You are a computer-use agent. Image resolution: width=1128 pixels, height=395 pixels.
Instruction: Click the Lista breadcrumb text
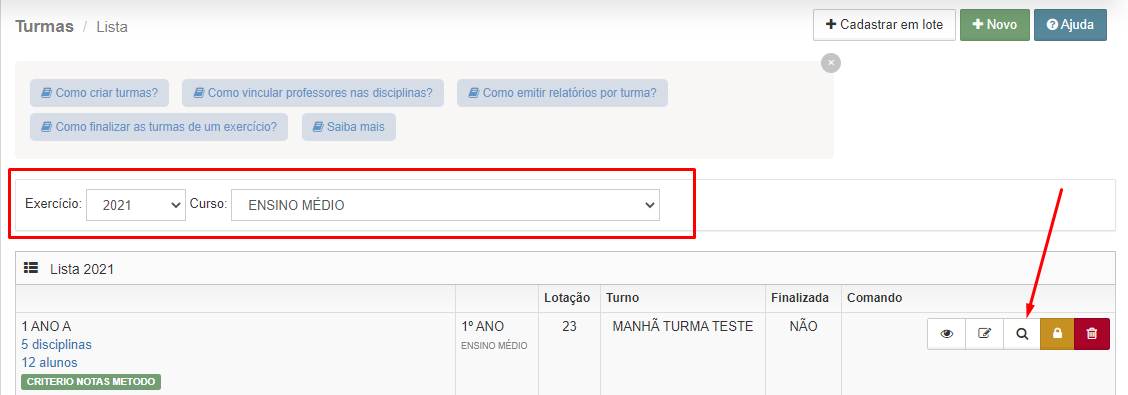(112, 27)
